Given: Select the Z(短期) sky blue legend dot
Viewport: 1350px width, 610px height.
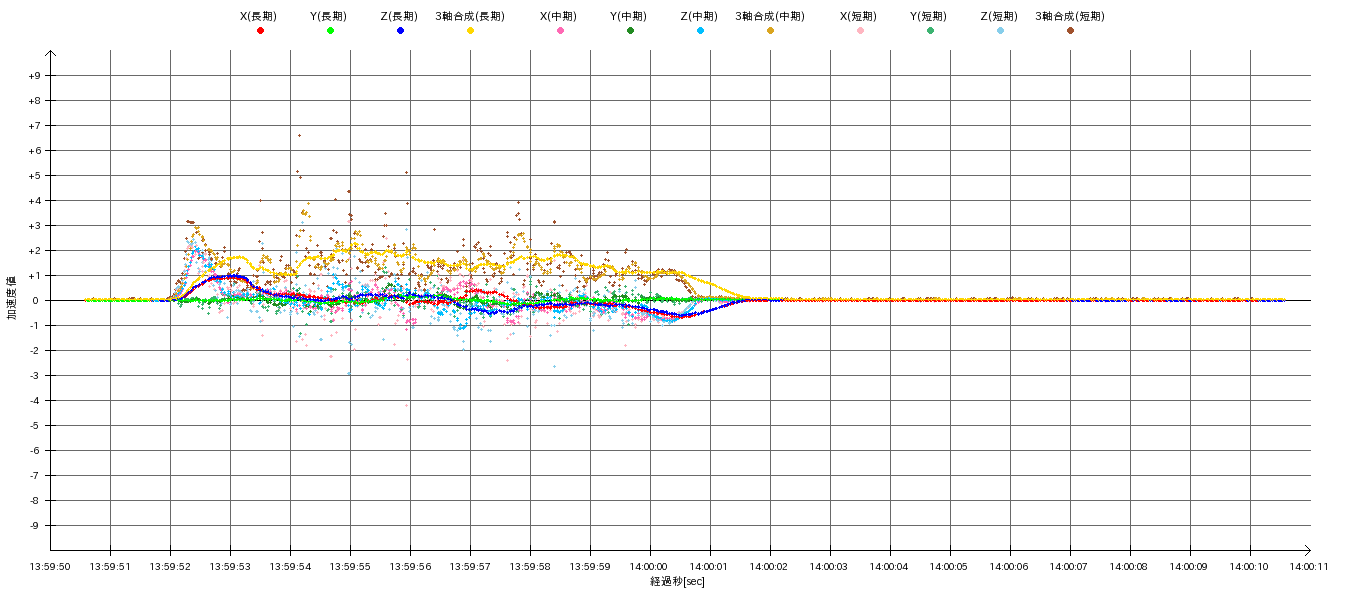Looking at the screenshot, I should coord(1000,31).
